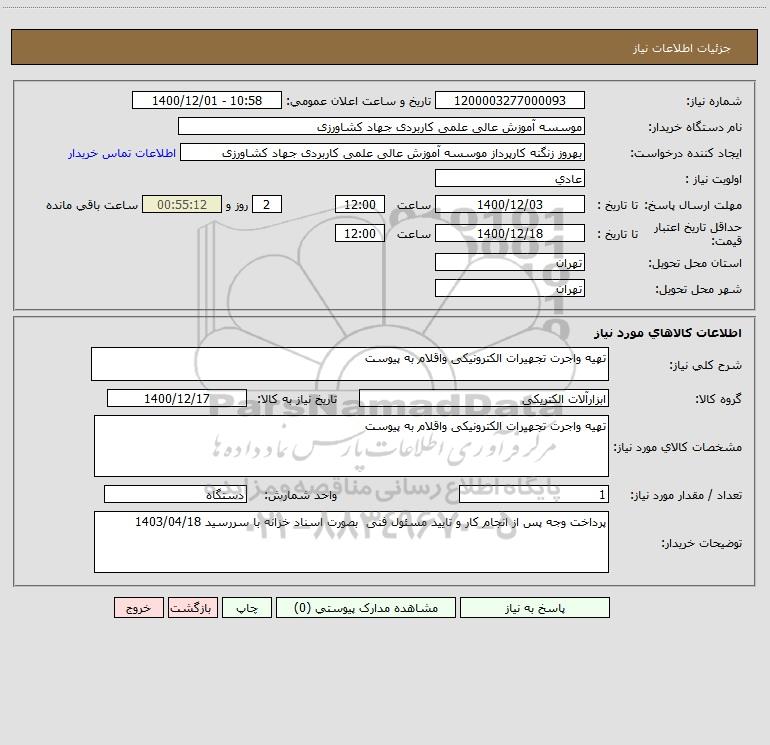Click the 'اولویت نیاز :' label
Viewport: 770px width, 745px height.
pyautogui.click(x=713, y=179)
